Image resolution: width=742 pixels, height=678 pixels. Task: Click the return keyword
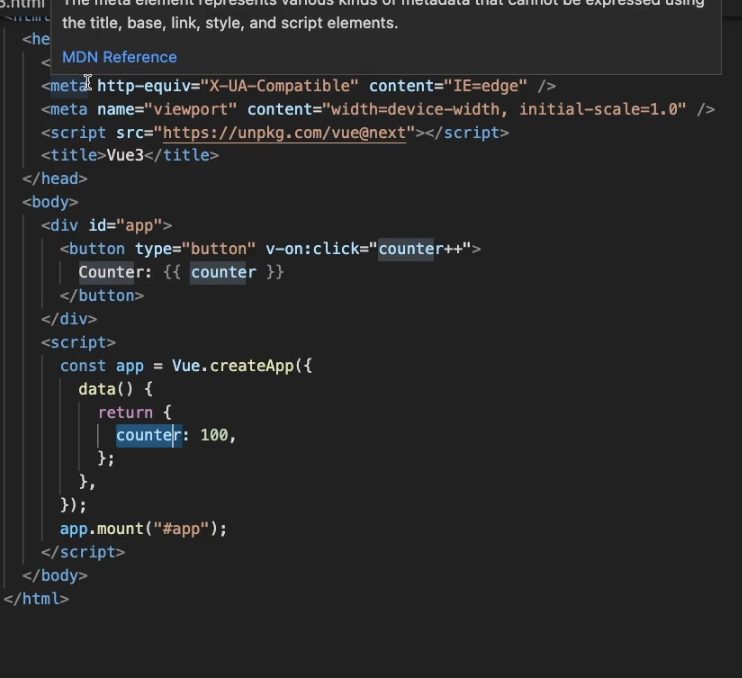(125, 413)
